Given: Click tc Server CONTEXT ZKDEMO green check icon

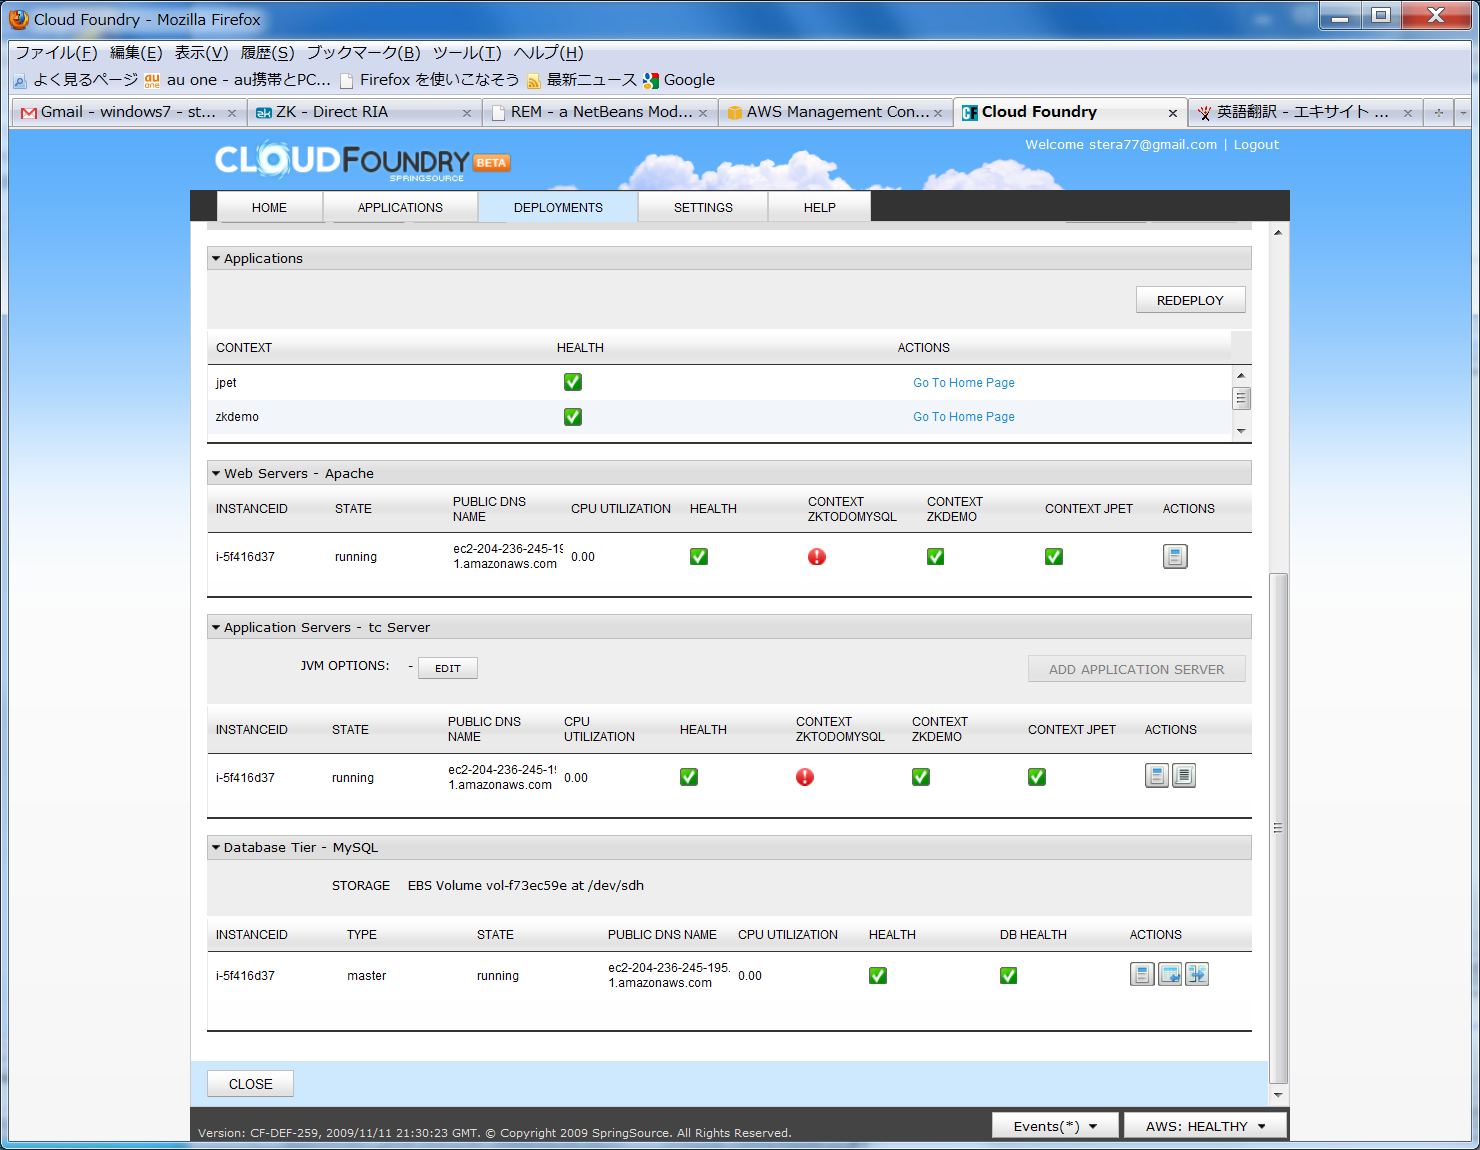Looking at the screenshot, I should 921,777.
